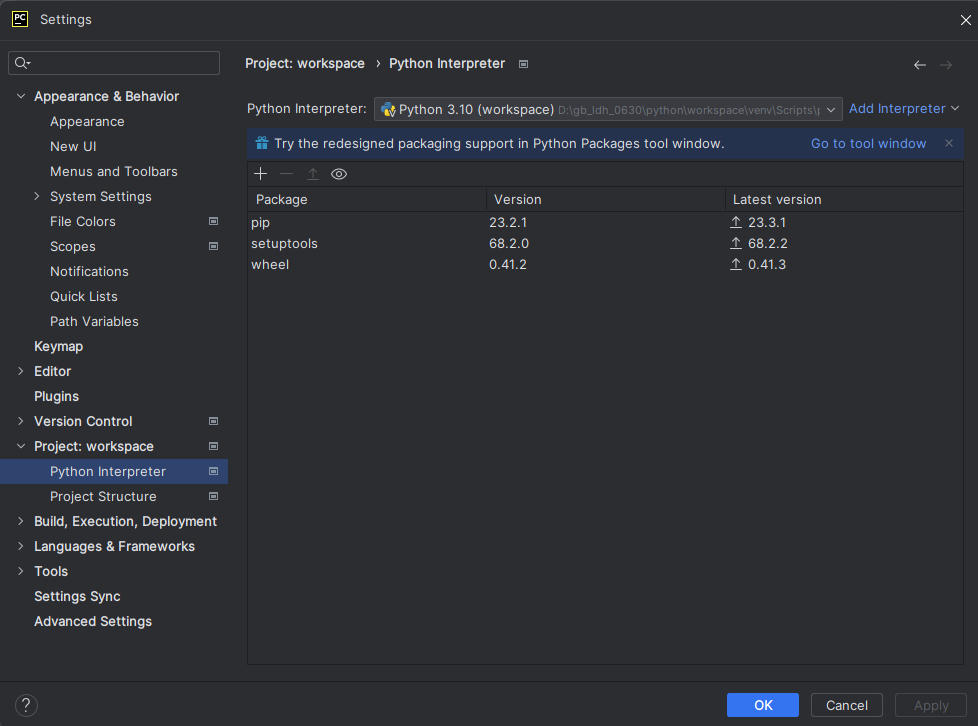This screenshot has height=726, width=978.
Task: Click the back navigation arrow
Action: (919, 65)
